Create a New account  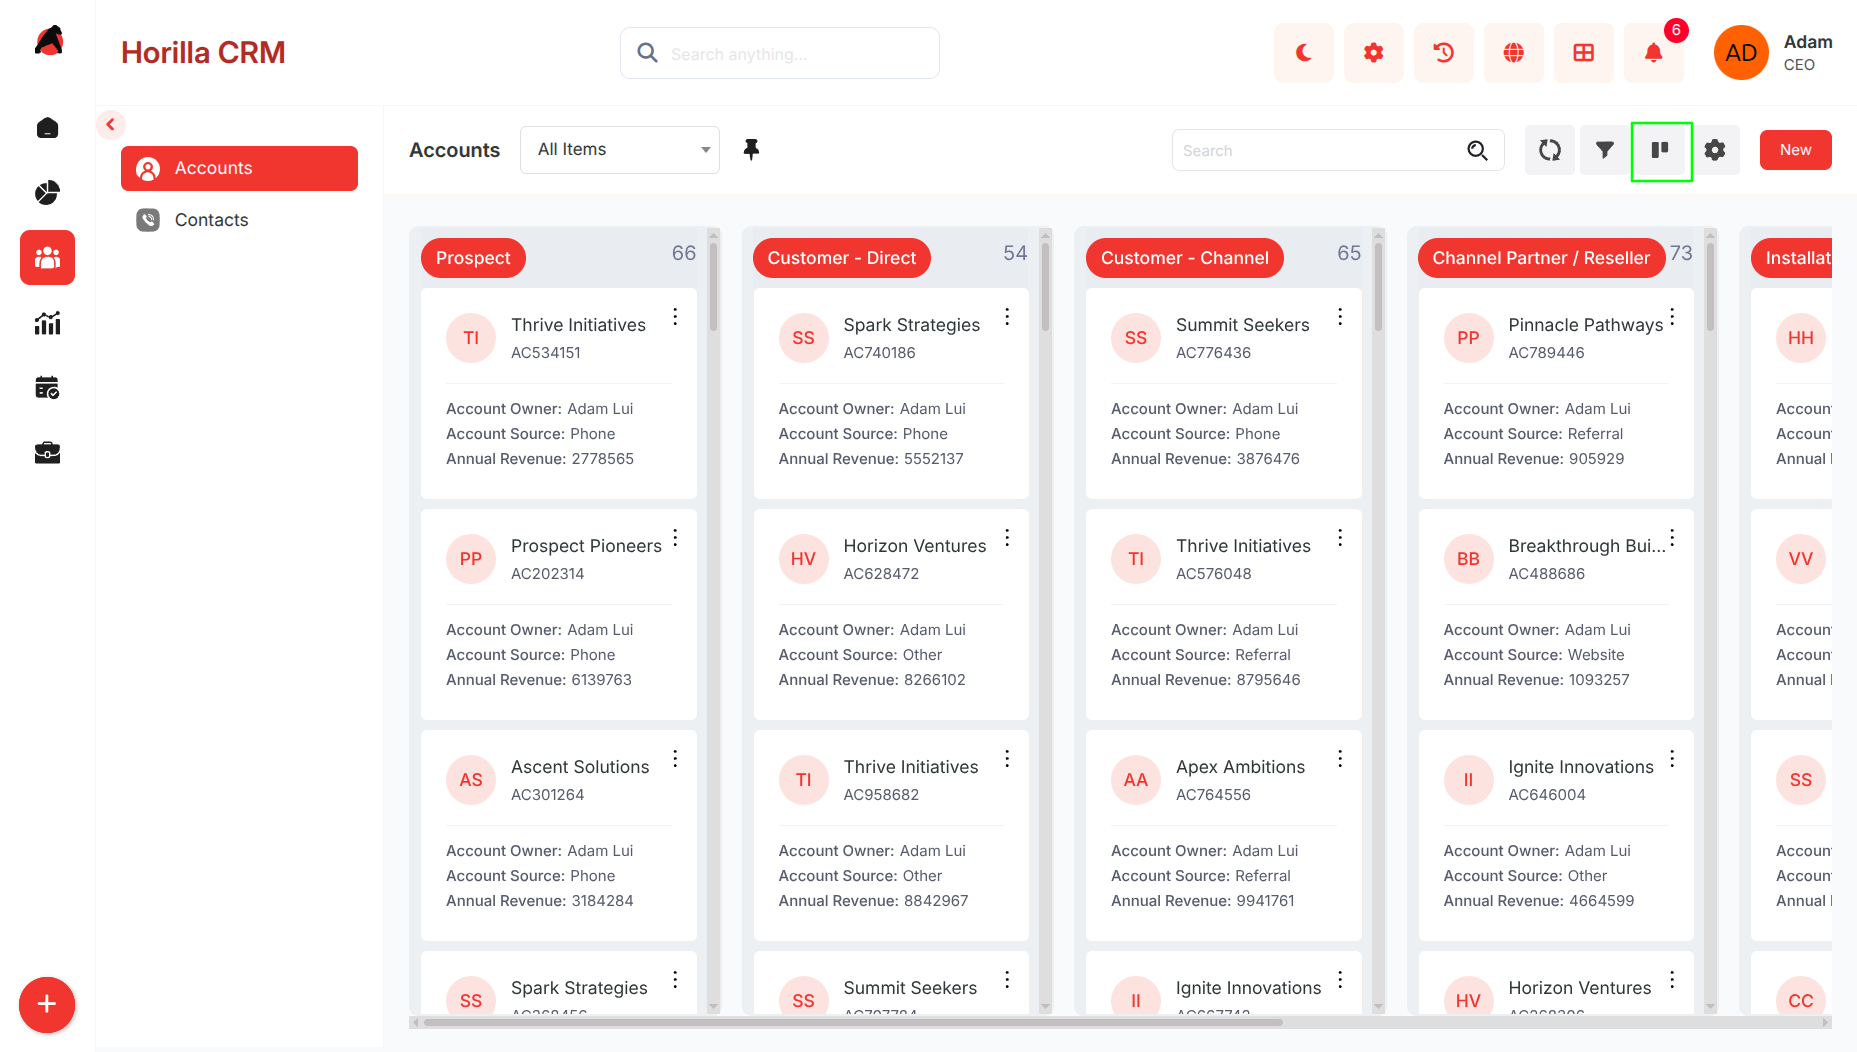click(x=1795, y=150)
